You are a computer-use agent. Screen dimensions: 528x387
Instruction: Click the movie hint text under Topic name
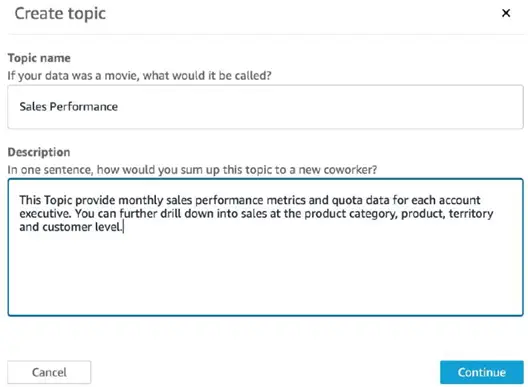(139, 75)
